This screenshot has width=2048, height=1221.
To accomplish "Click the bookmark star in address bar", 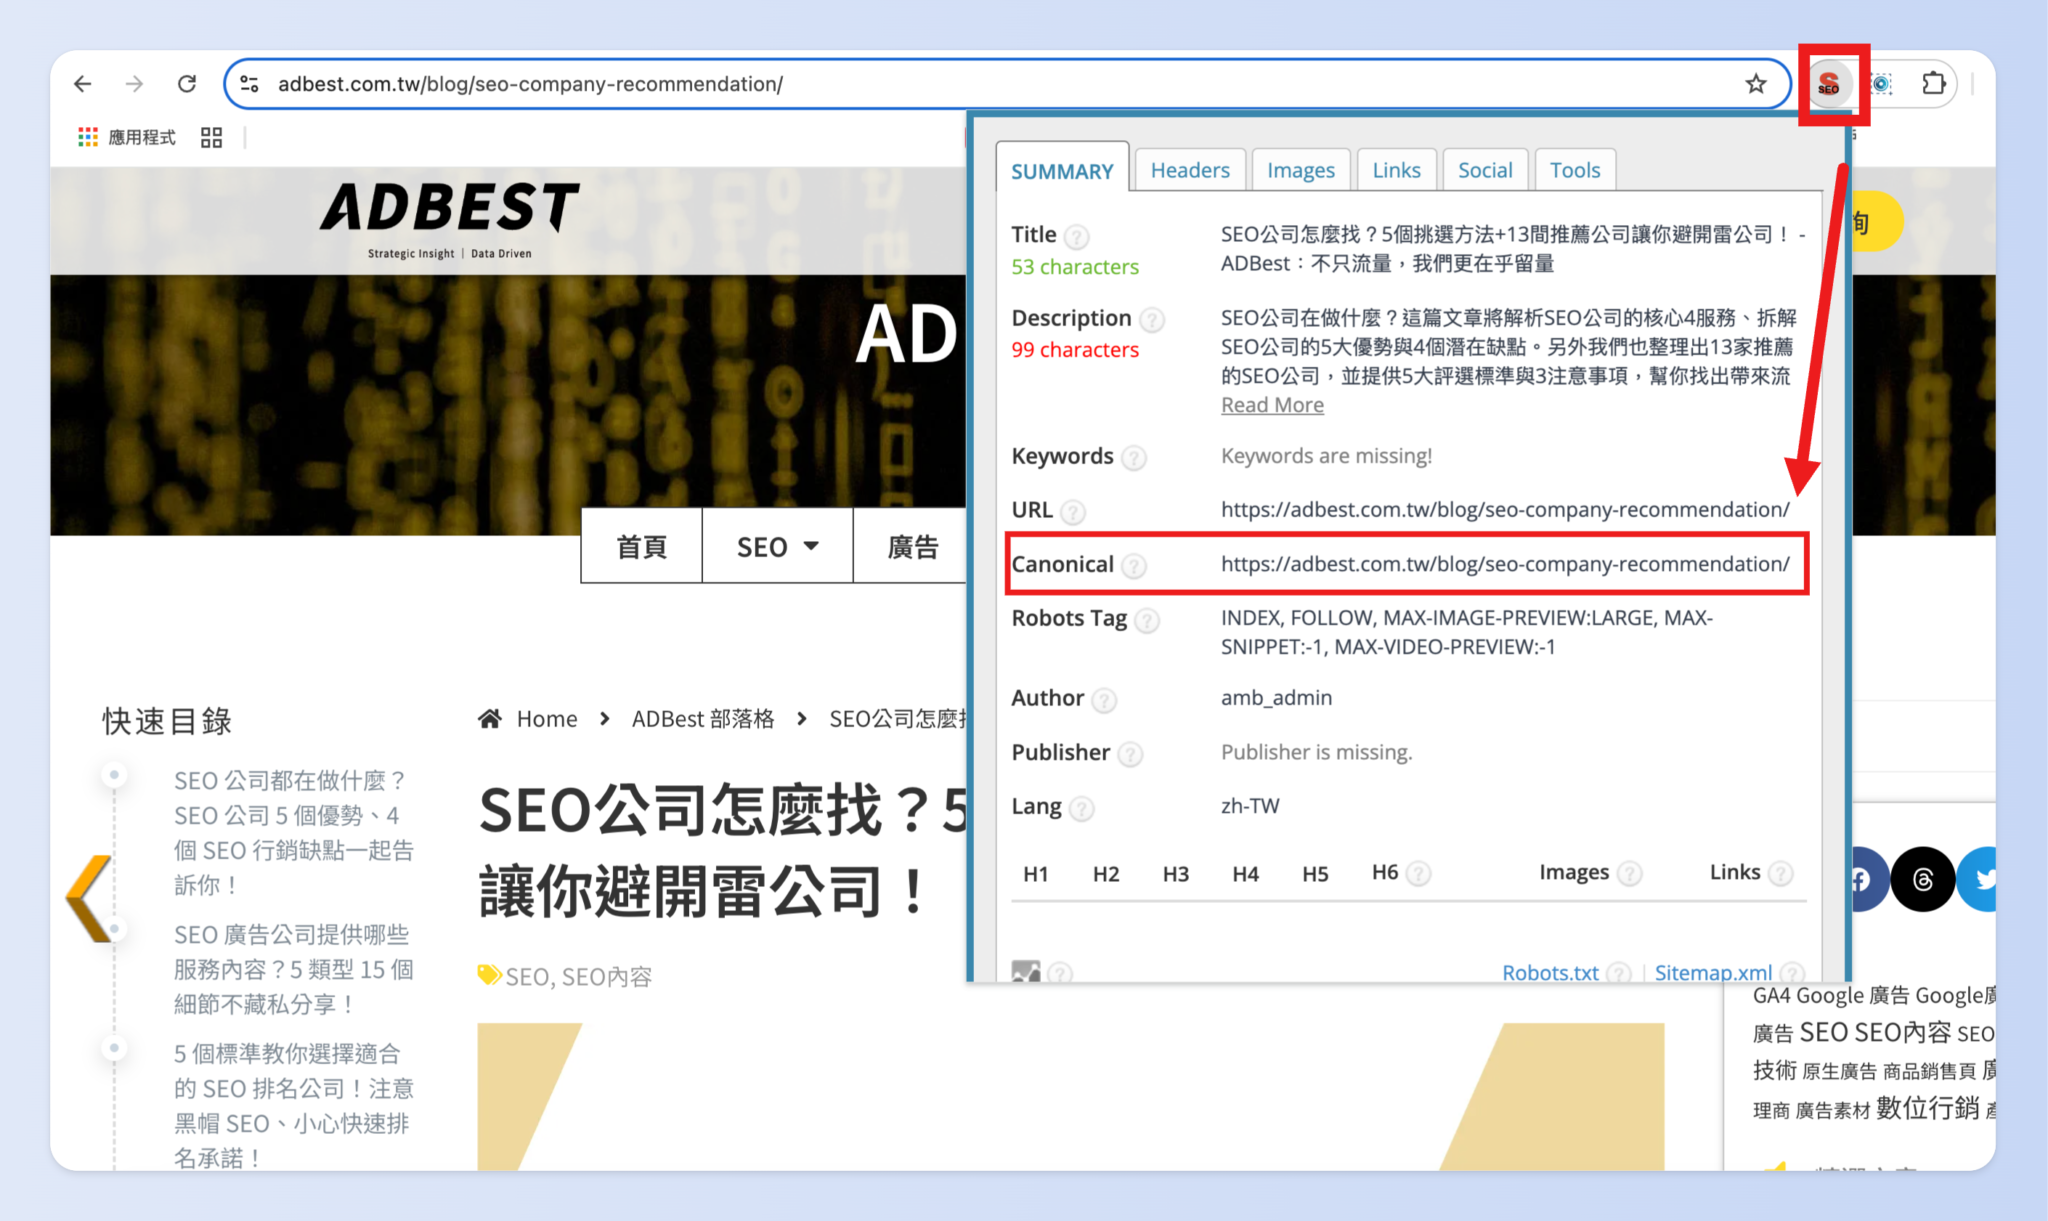I will click(x=1757, y=84).
